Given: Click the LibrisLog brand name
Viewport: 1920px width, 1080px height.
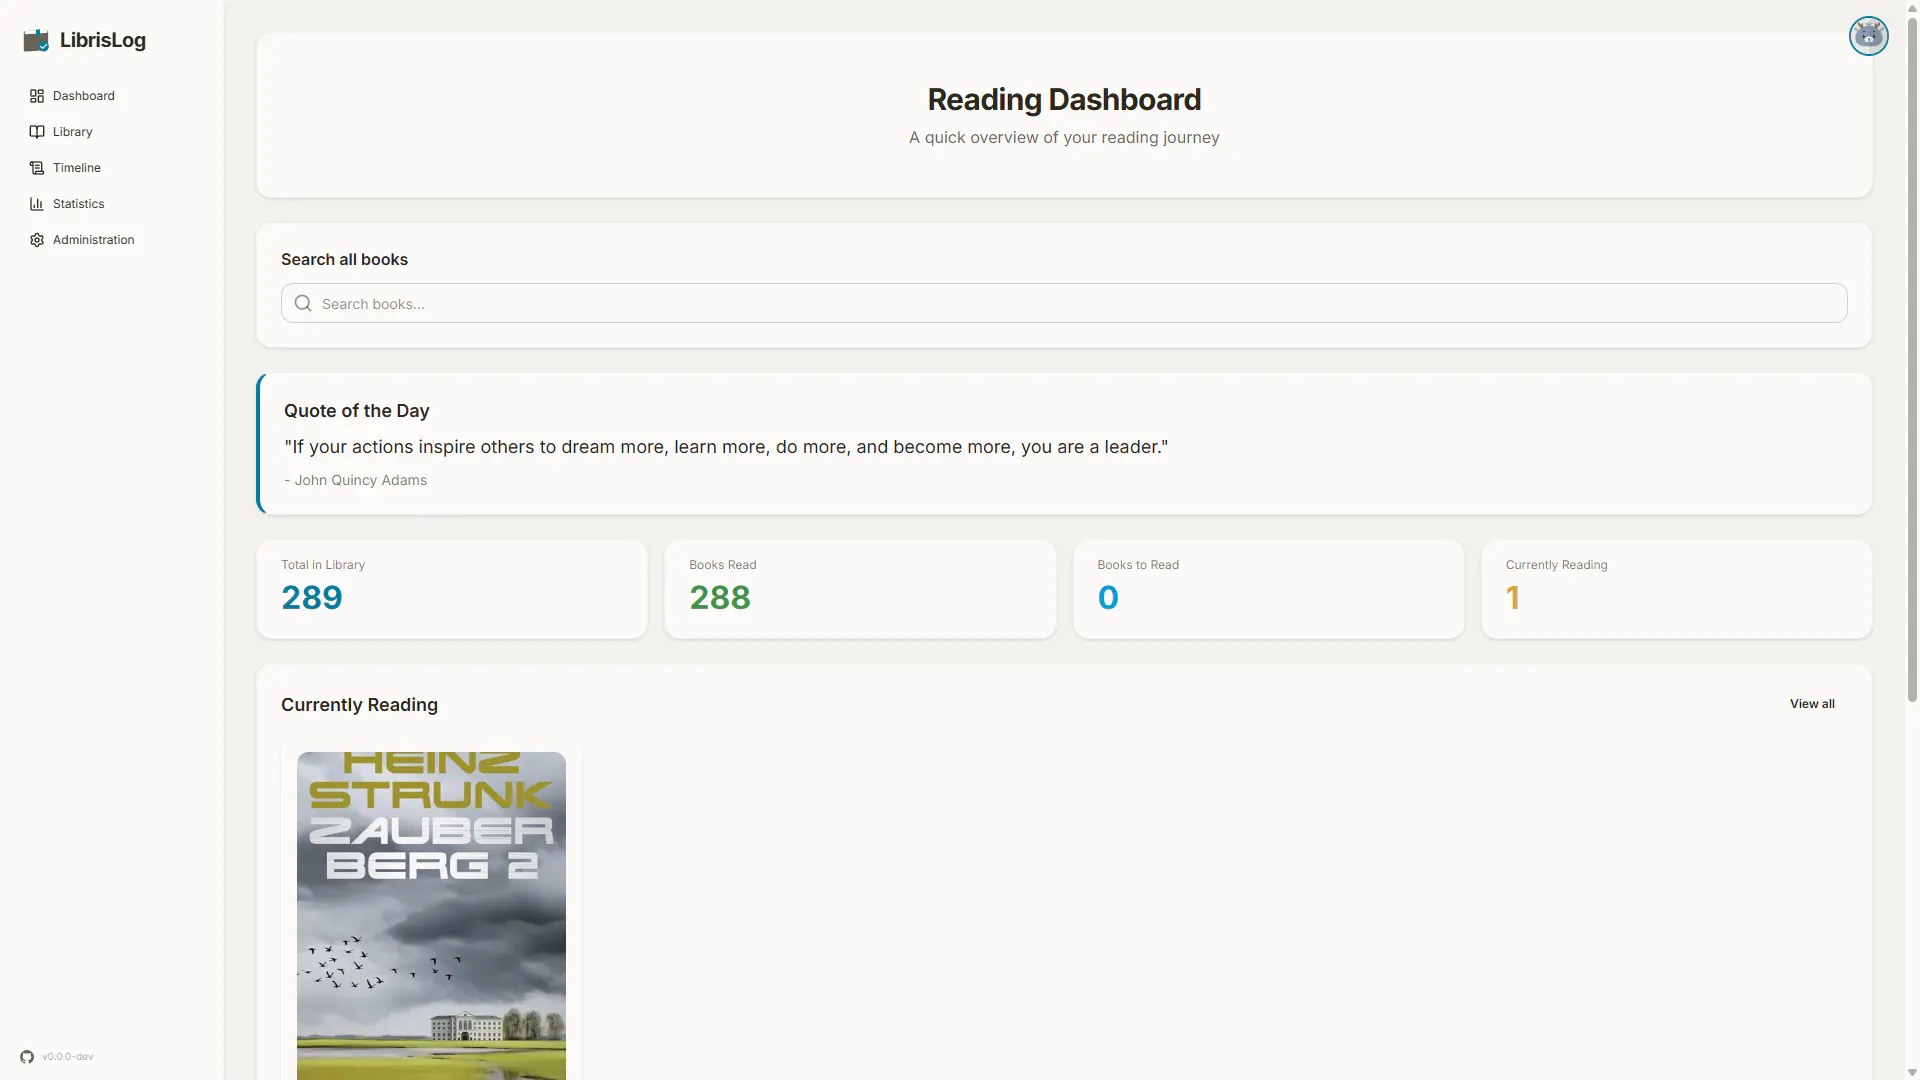Looking at the screenshot, I should coord(103,40).
